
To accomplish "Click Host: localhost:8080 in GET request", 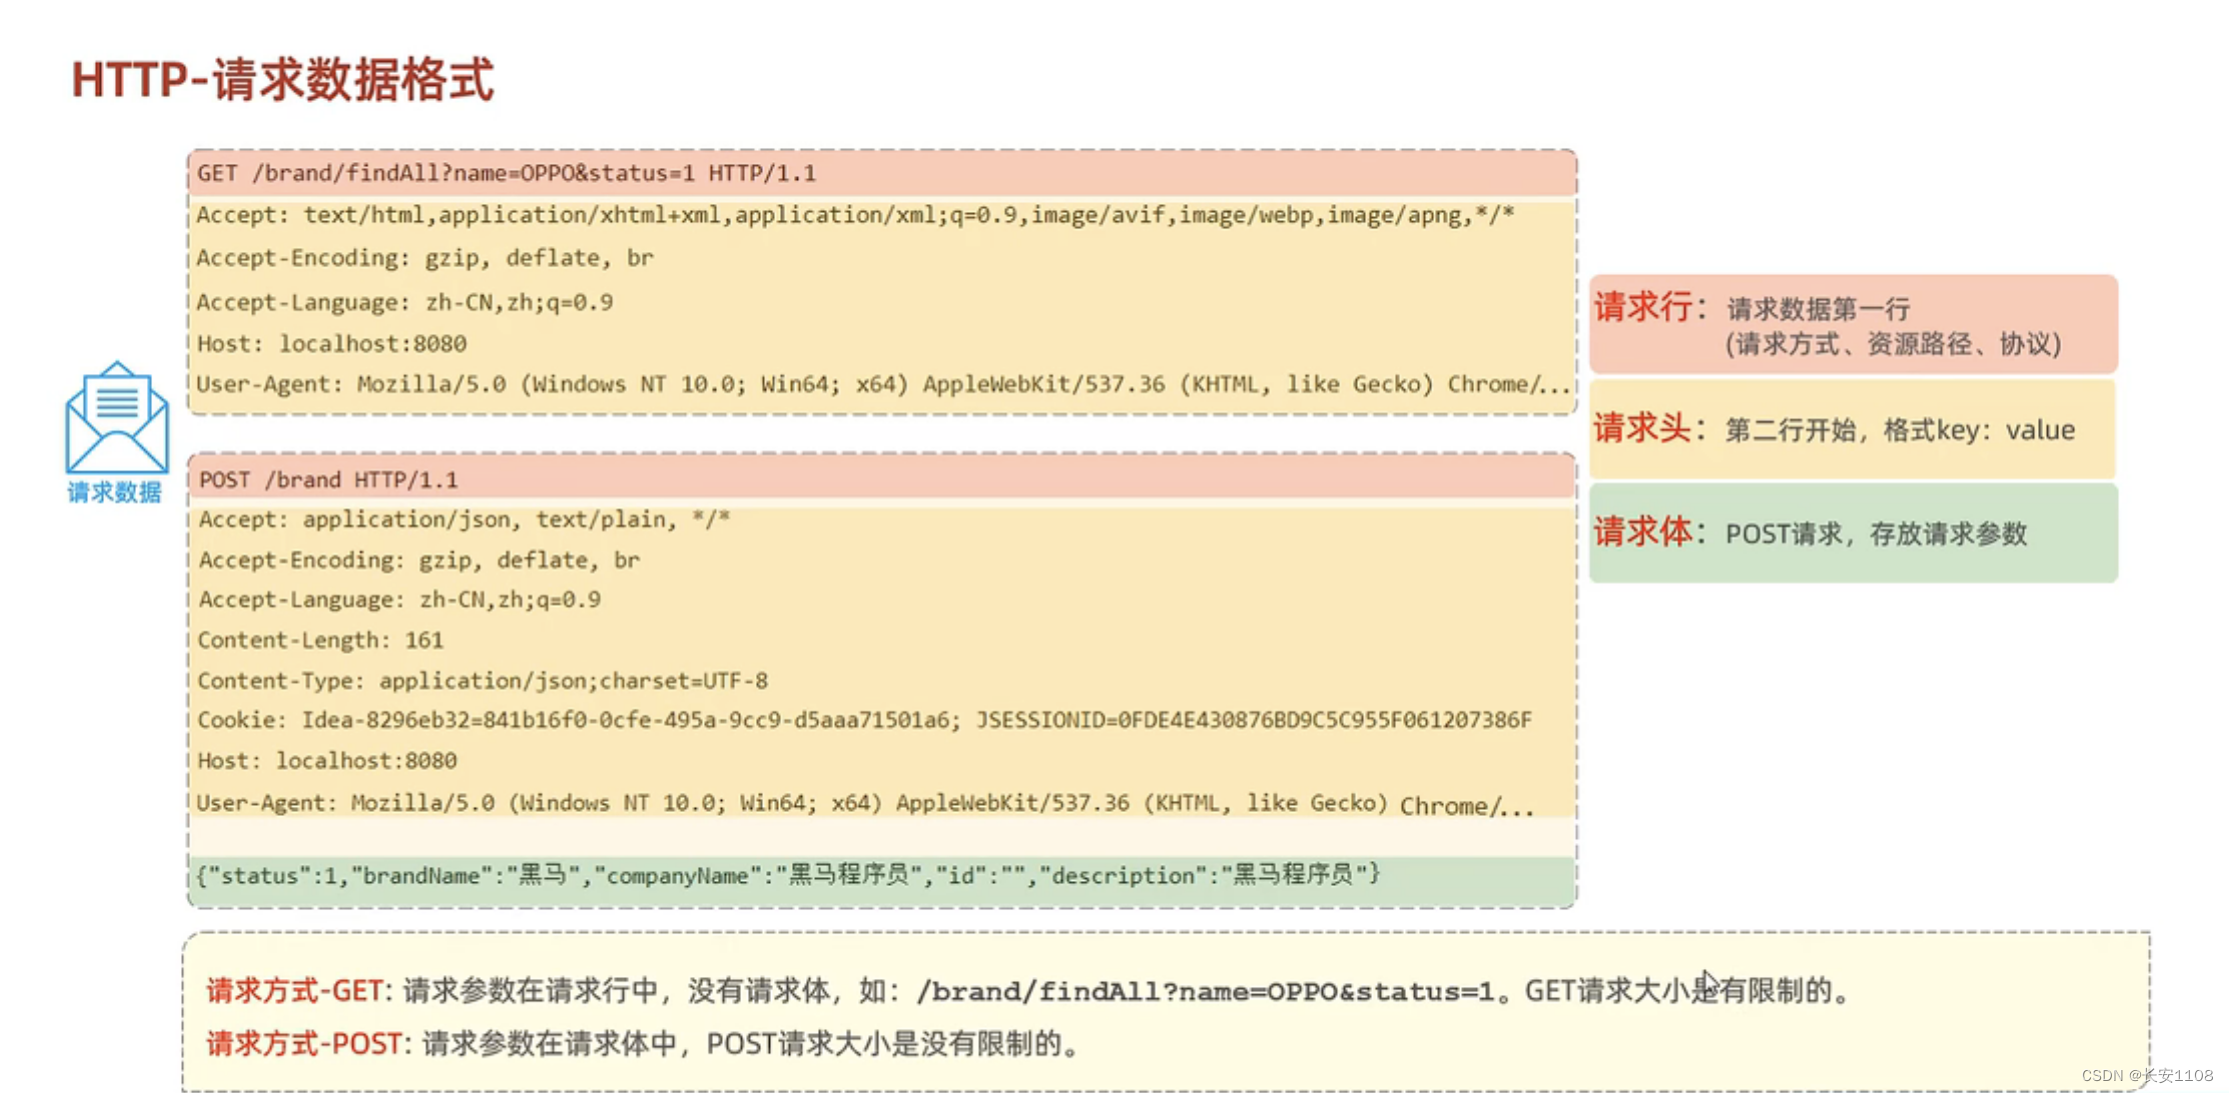I will point(332,344).
